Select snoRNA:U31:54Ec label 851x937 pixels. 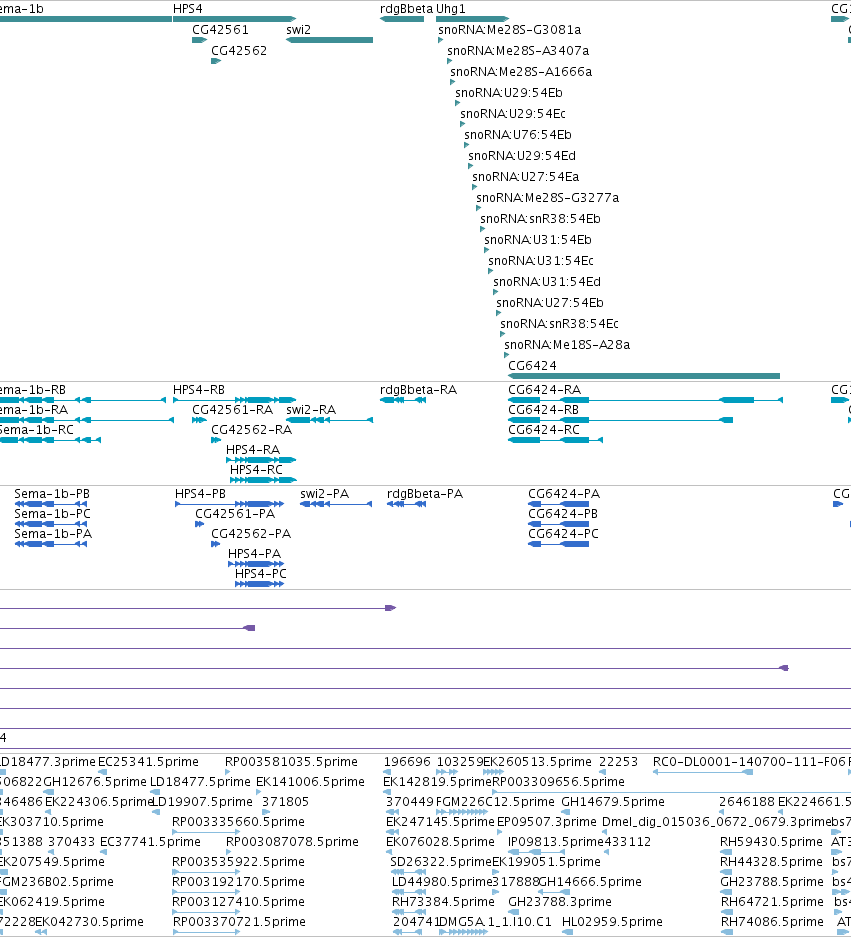[x=541, y=261]
